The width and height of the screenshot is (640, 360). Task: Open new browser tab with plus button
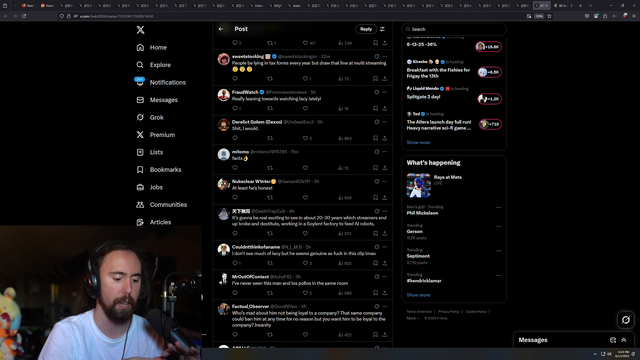[x=580, y=6]
